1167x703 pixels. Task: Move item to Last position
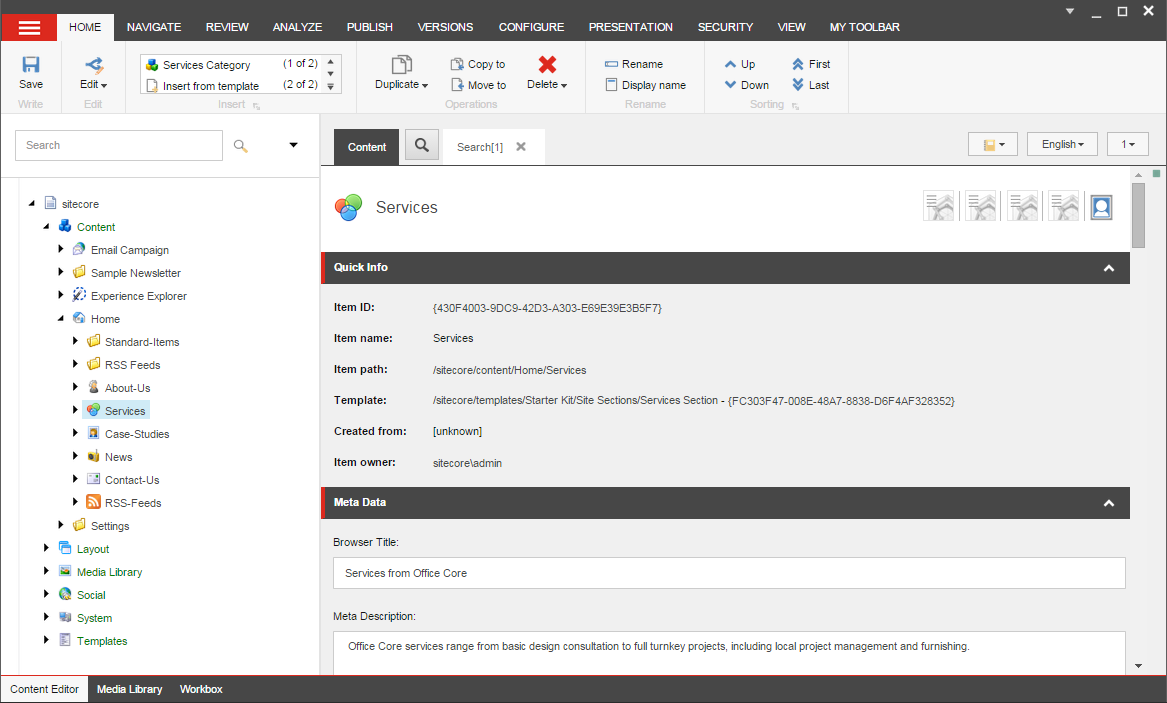(x=810, y=85)
